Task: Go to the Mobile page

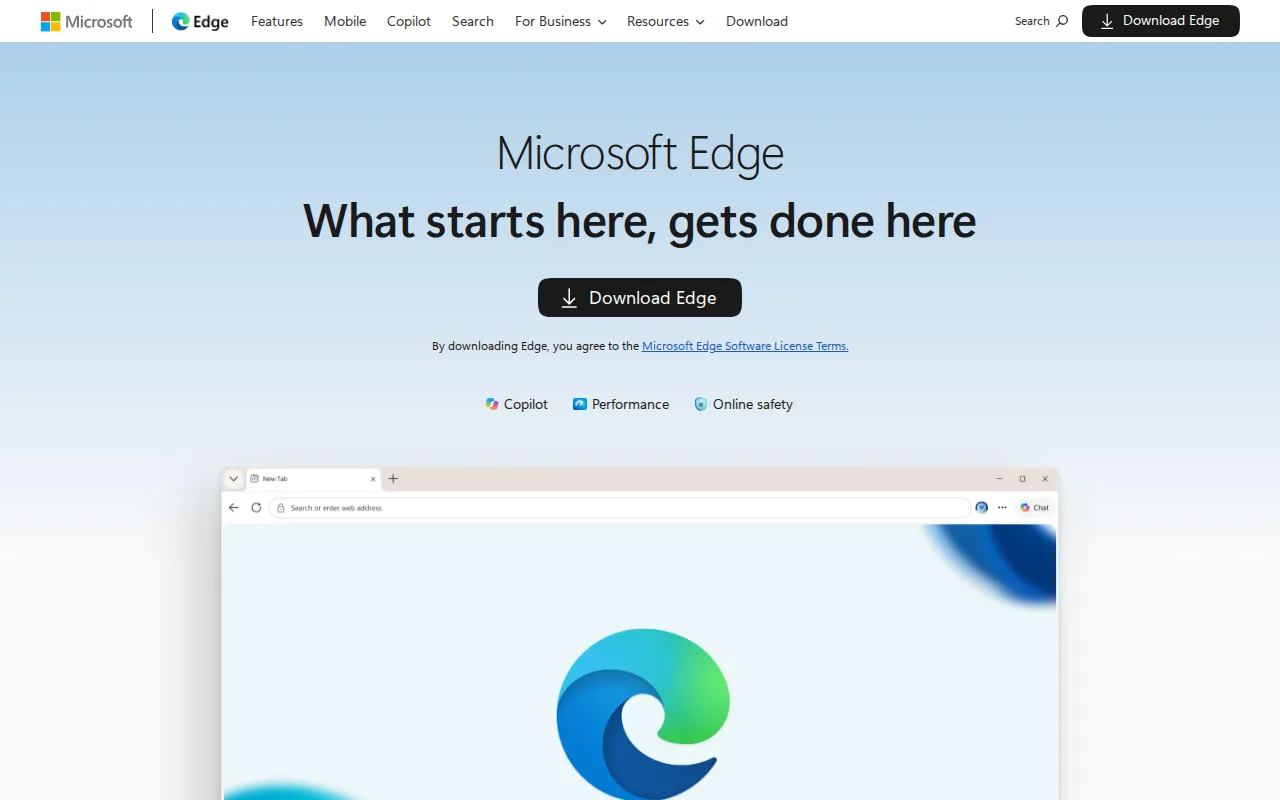Action: pos(345,21)
